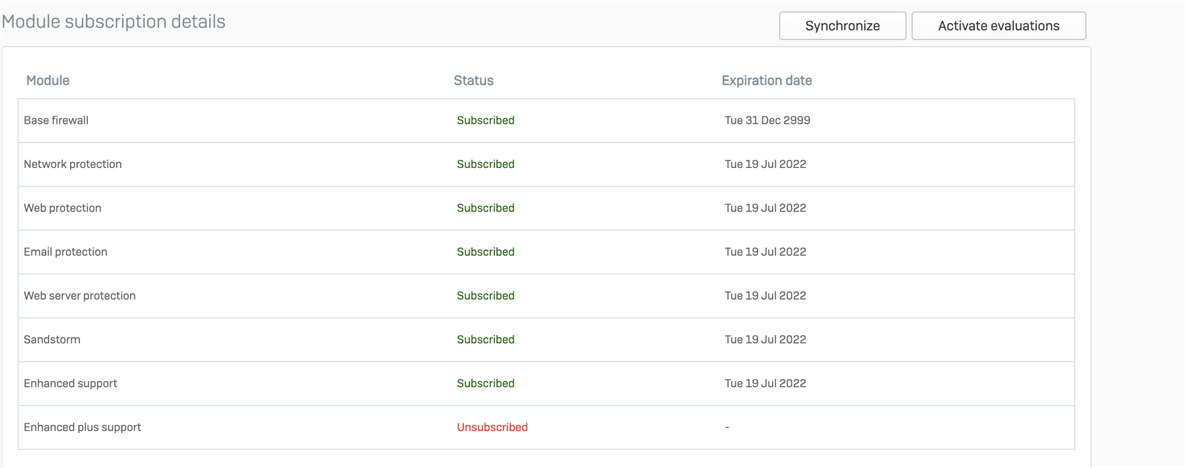
Task: Click Sandstorm's Subscribed status
Action: [486, 339]
